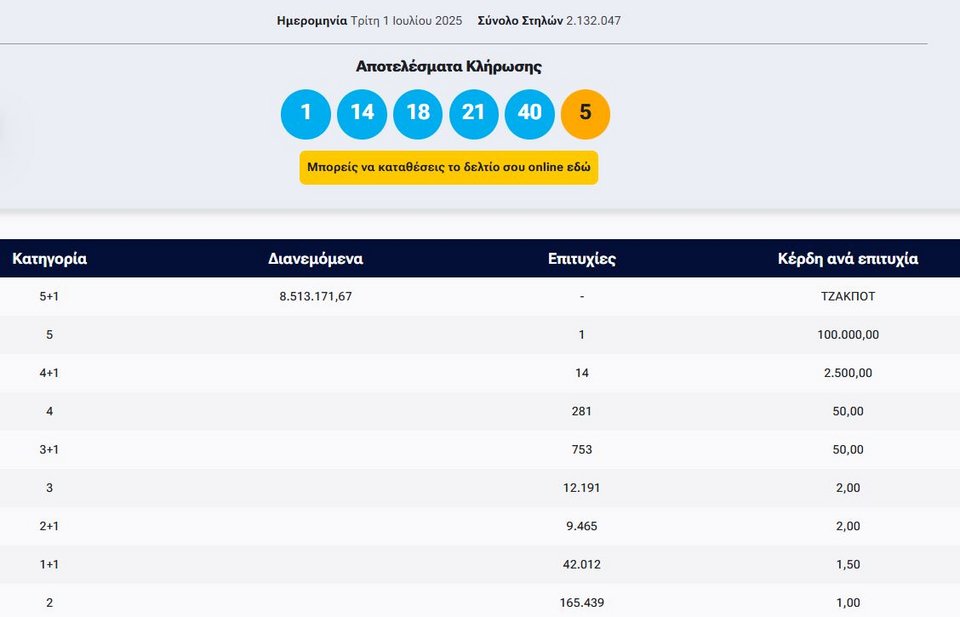Viewport: 960px width, 617px height.
Task: Click the blue ball numbered 40
Action: coord(530,114)
